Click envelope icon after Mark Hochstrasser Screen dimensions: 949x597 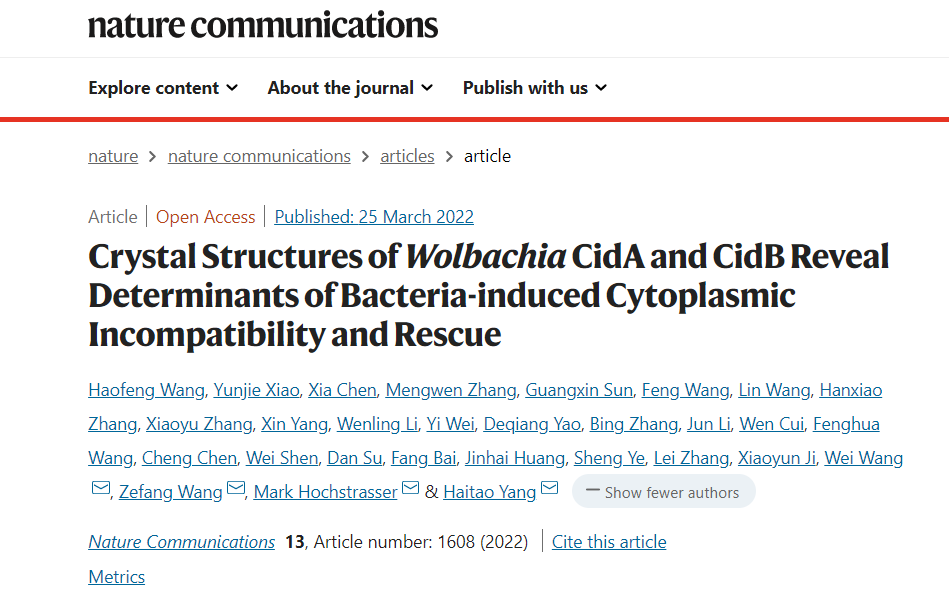pyautogui.click(x=410, y=489)
